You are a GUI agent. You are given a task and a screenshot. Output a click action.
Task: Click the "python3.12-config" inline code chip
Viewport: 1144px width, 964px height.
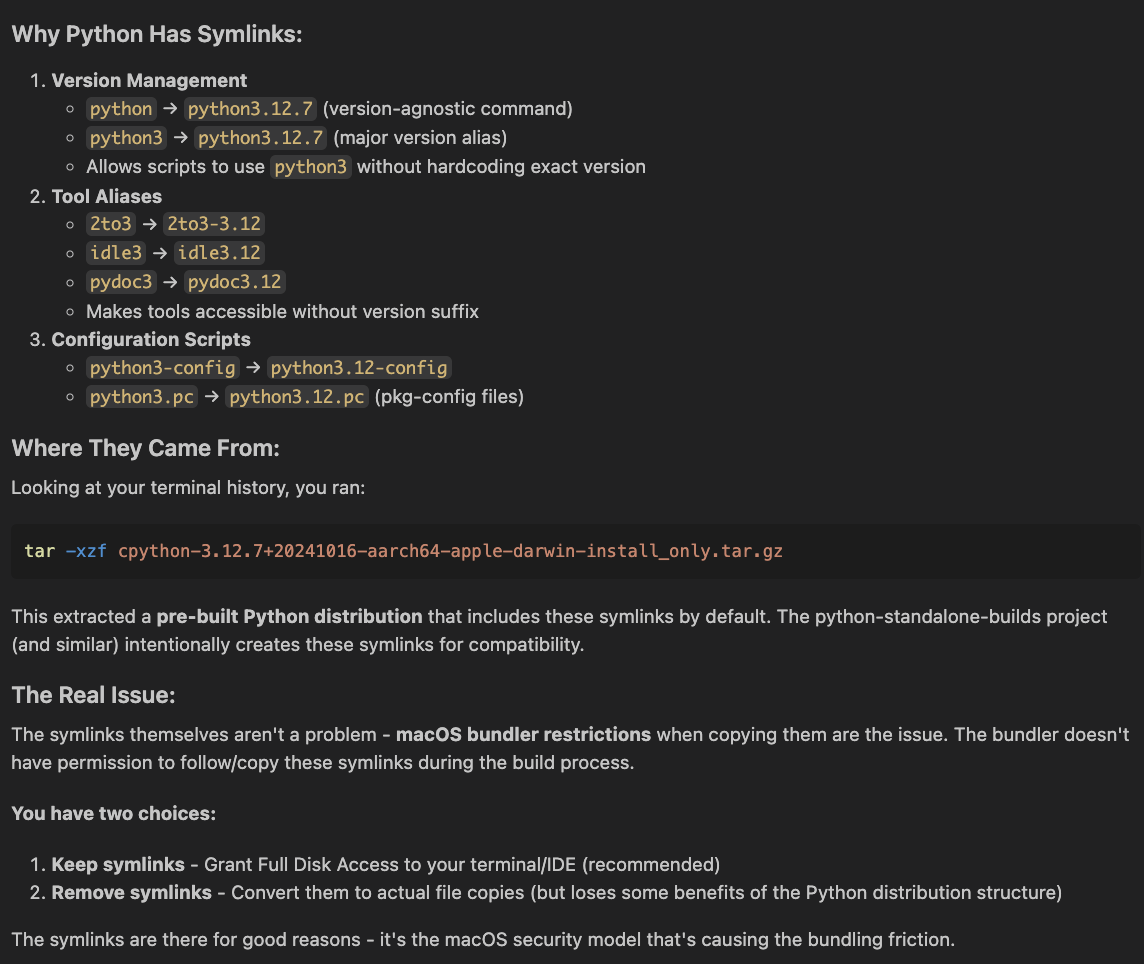point(359,368)
